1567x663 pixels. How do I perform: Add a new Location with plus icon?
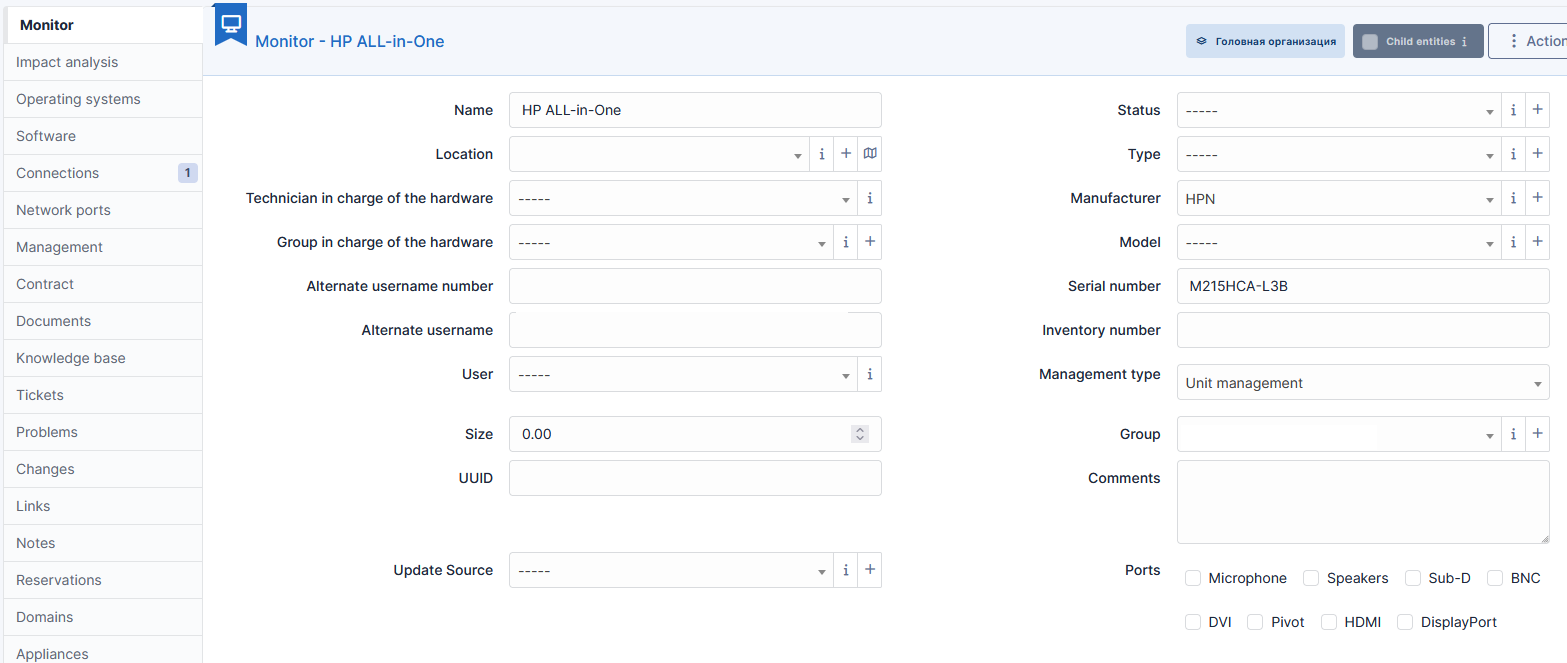846,154
